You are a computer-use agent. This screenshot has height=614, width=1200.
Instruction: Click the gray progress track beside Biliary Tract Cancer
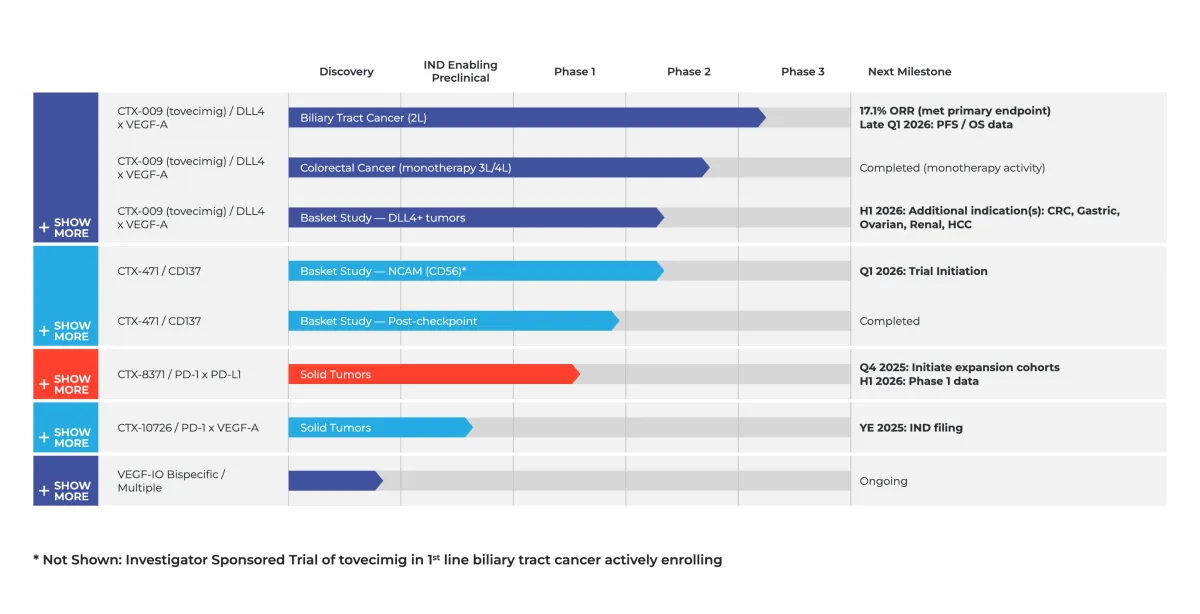(x=810, y=117)
